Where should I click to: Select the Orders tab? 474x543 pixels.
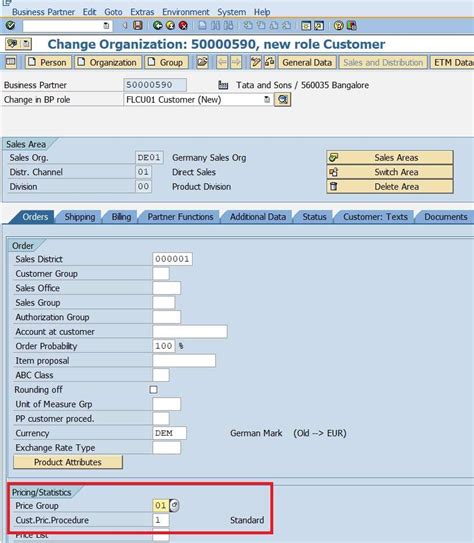point(35,217)
